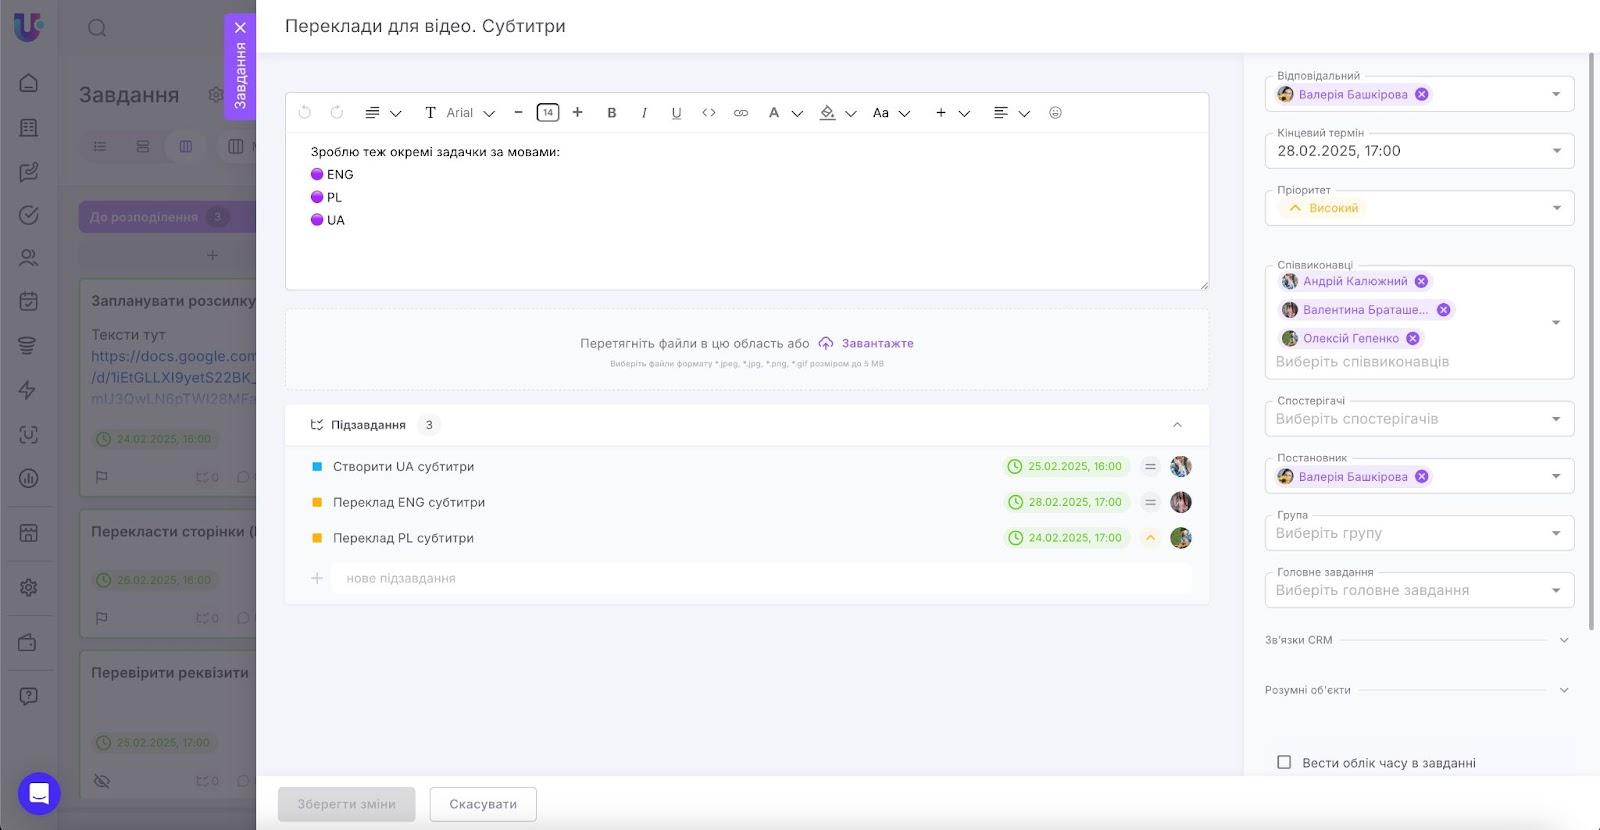
Task: Open the contacts people icon in the sidebar
Action: point(29,258)
